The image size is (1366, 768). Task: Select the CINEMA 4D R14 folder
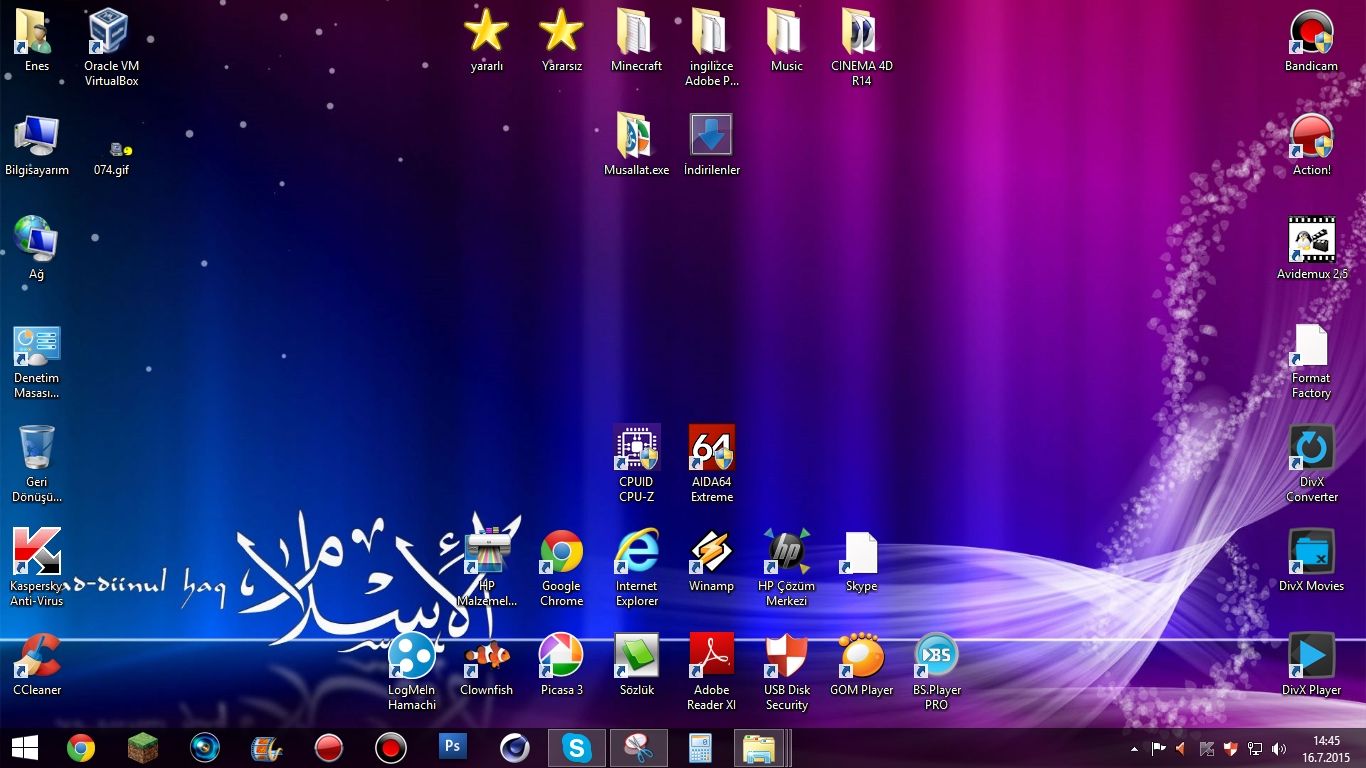pyautogui.click(x=861, y=48)
